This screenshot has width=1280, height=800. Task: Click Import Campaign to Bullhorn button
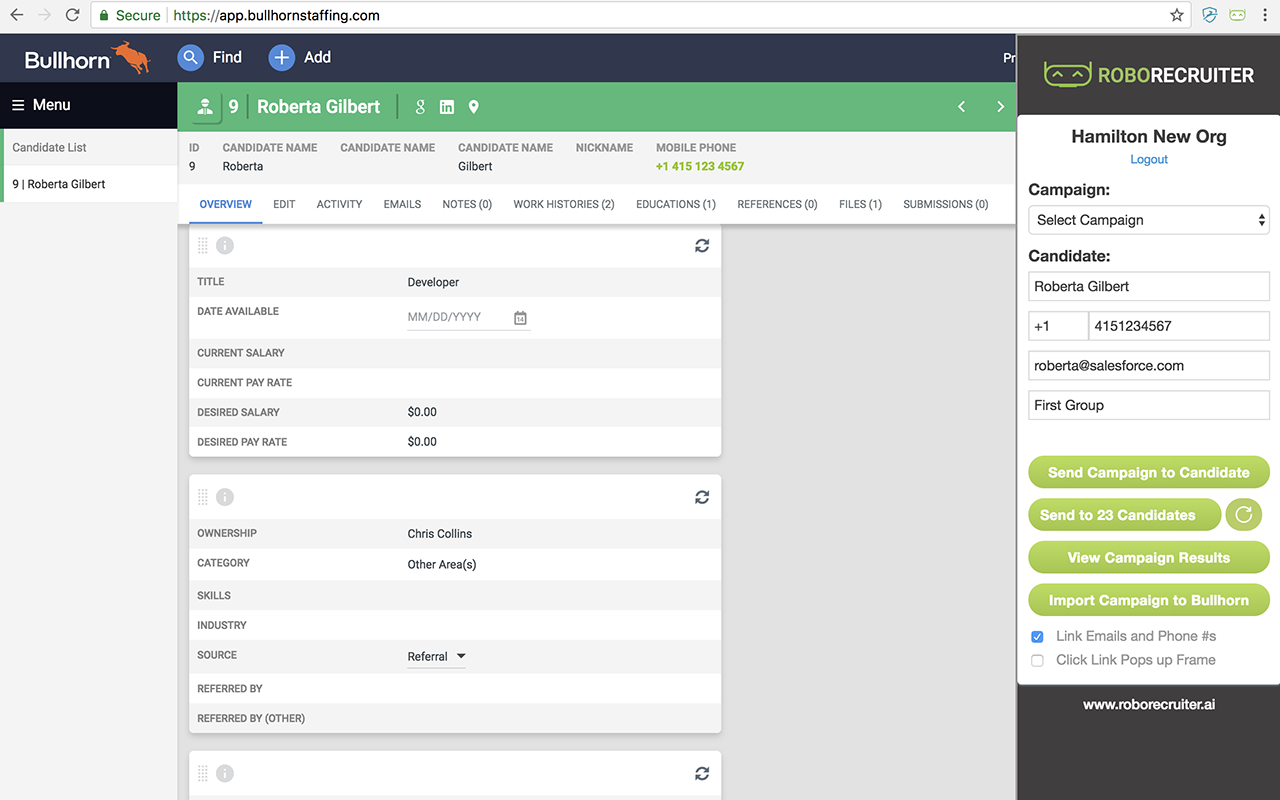point(1149,600)
